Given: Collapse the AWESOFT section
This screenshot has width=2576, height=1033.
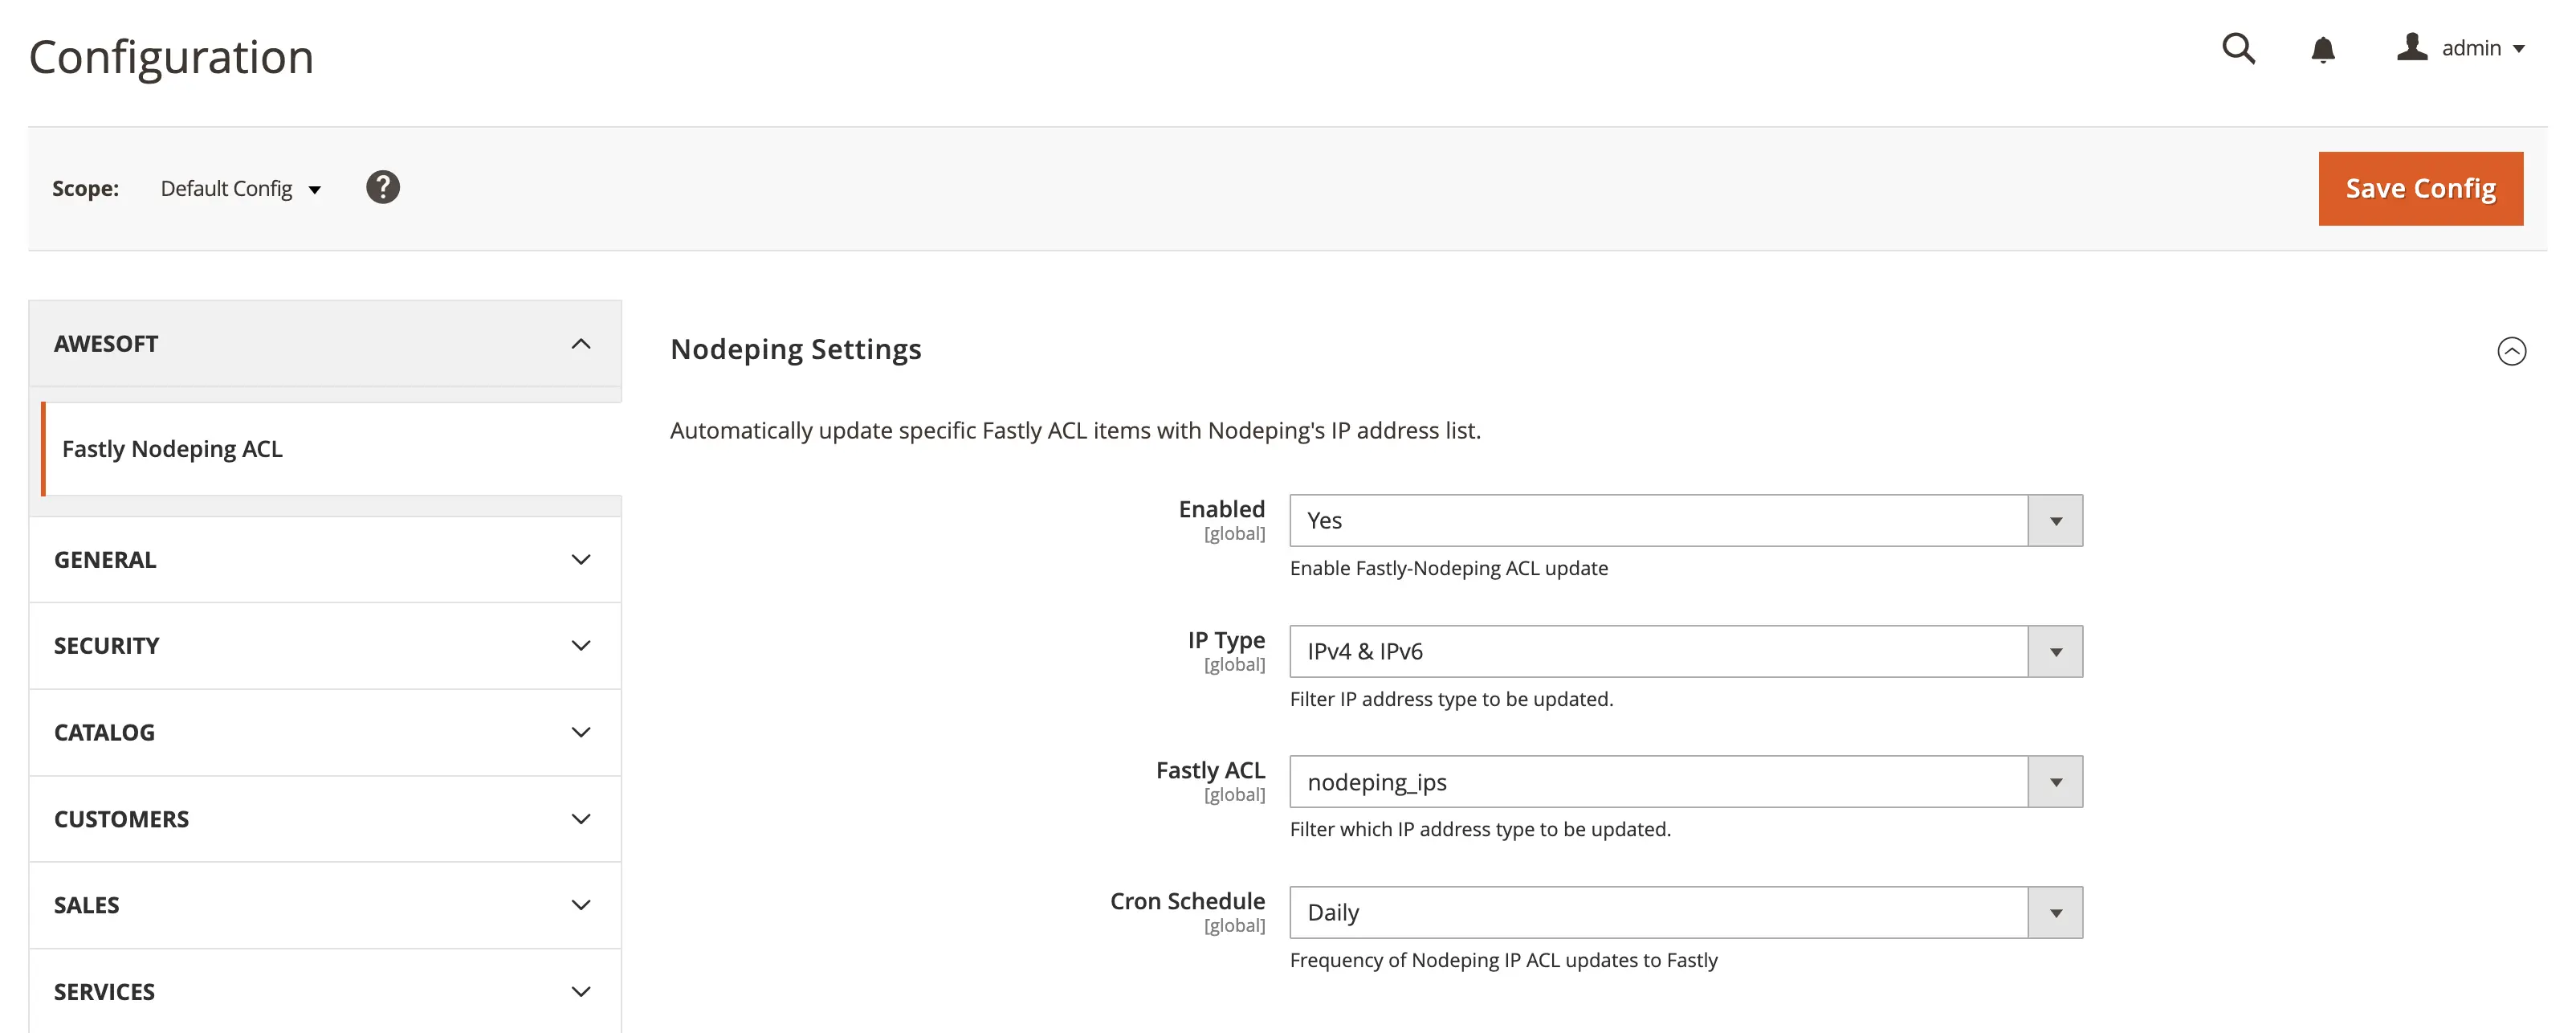Looking at the screenshot, I should point(580,344).
